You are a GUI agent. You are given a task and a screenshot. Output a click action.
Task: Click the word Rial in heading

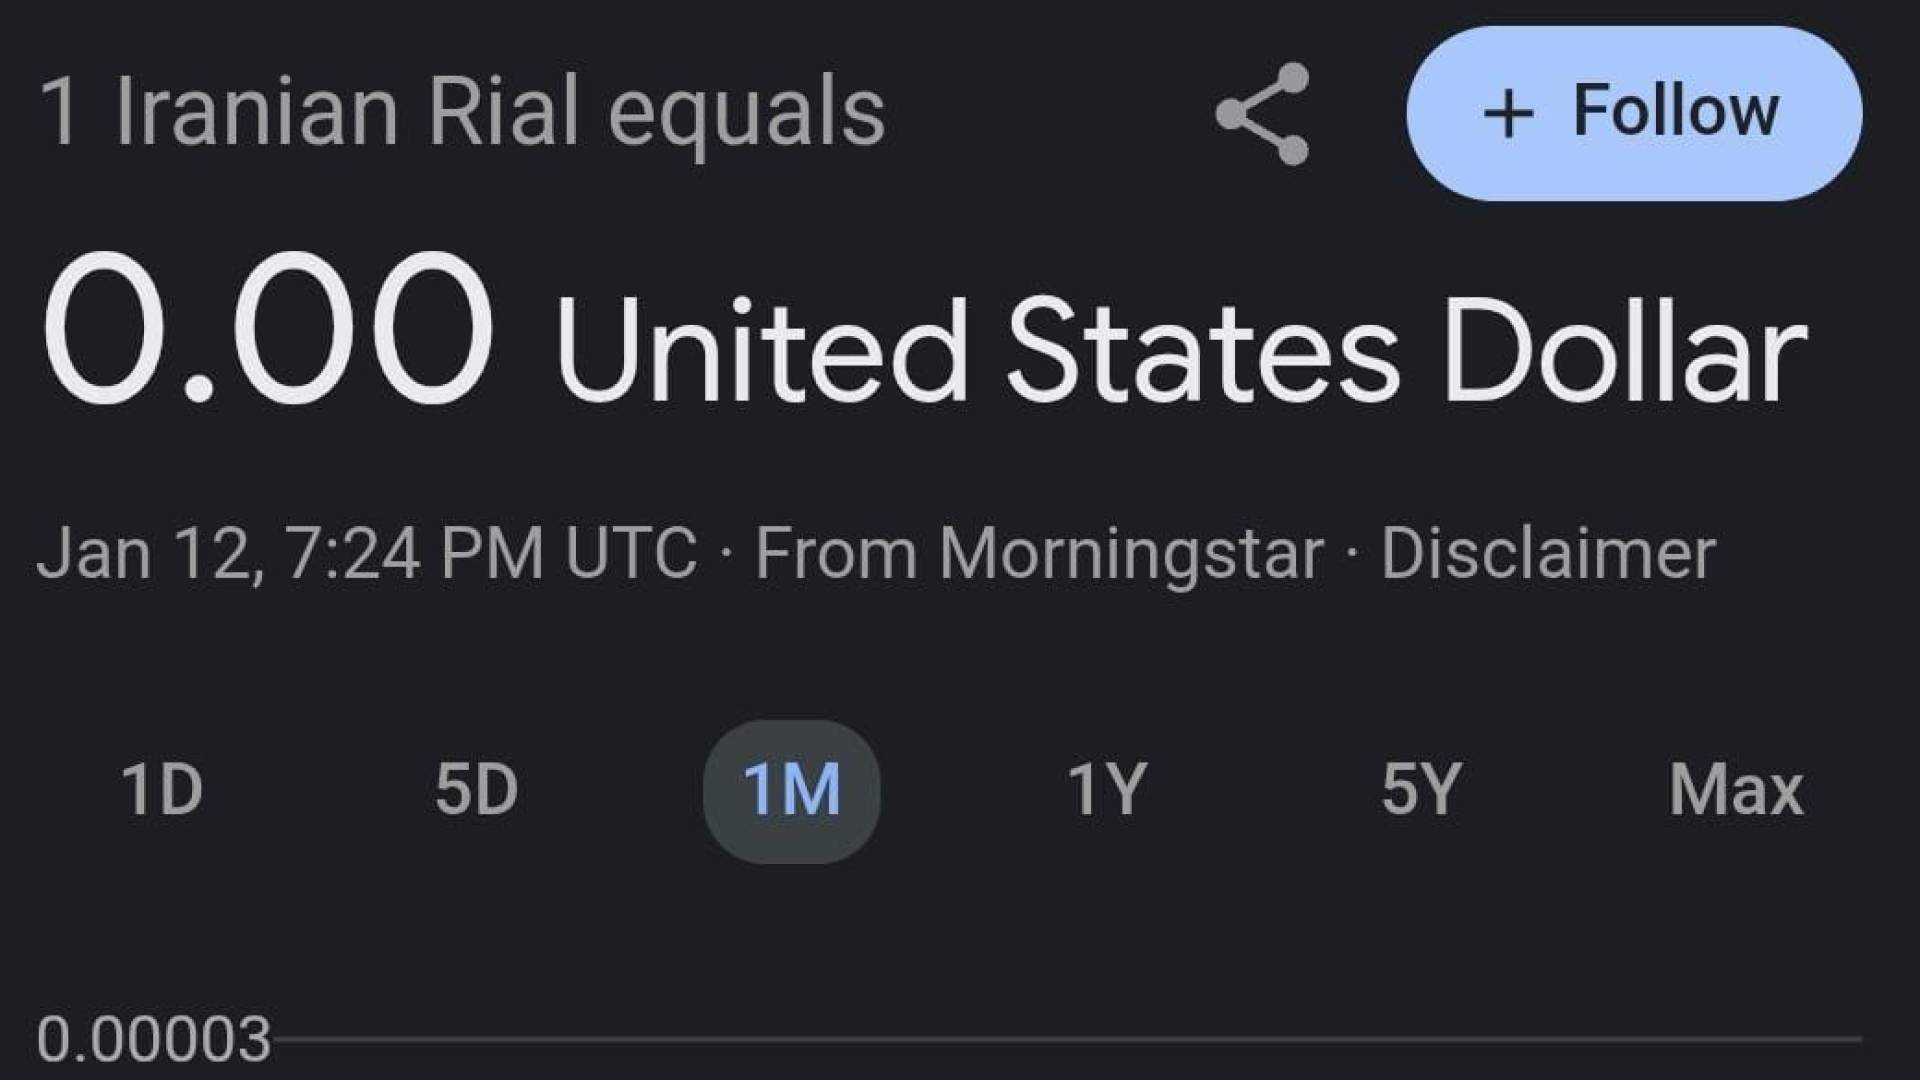point(503,110)
